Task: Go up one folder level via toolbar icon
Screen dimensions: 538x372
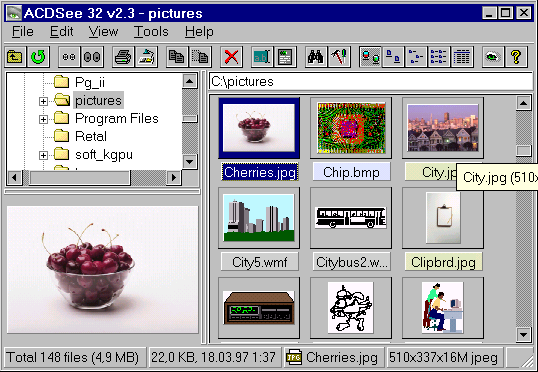Action: (15, 57)
